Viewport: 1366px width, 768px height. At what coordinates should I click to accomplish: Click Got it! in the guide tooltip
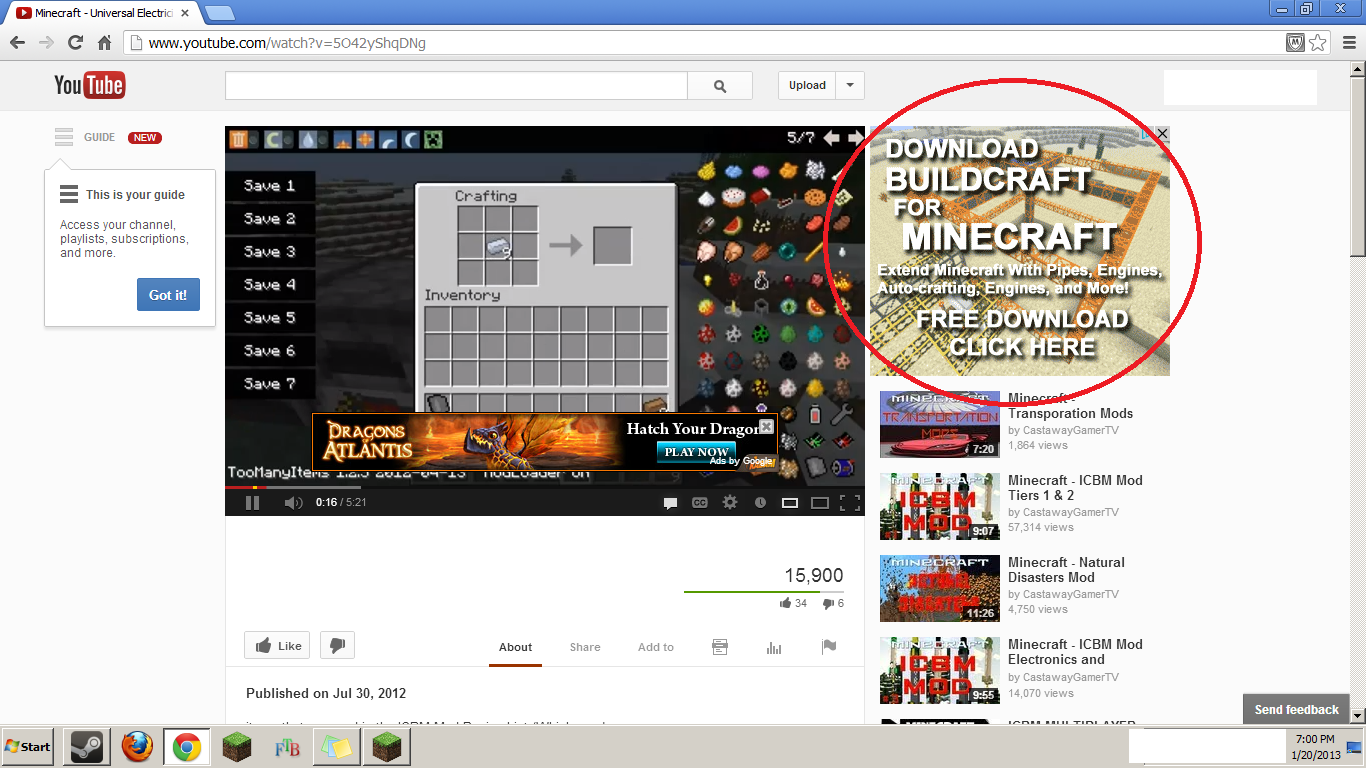168,295
